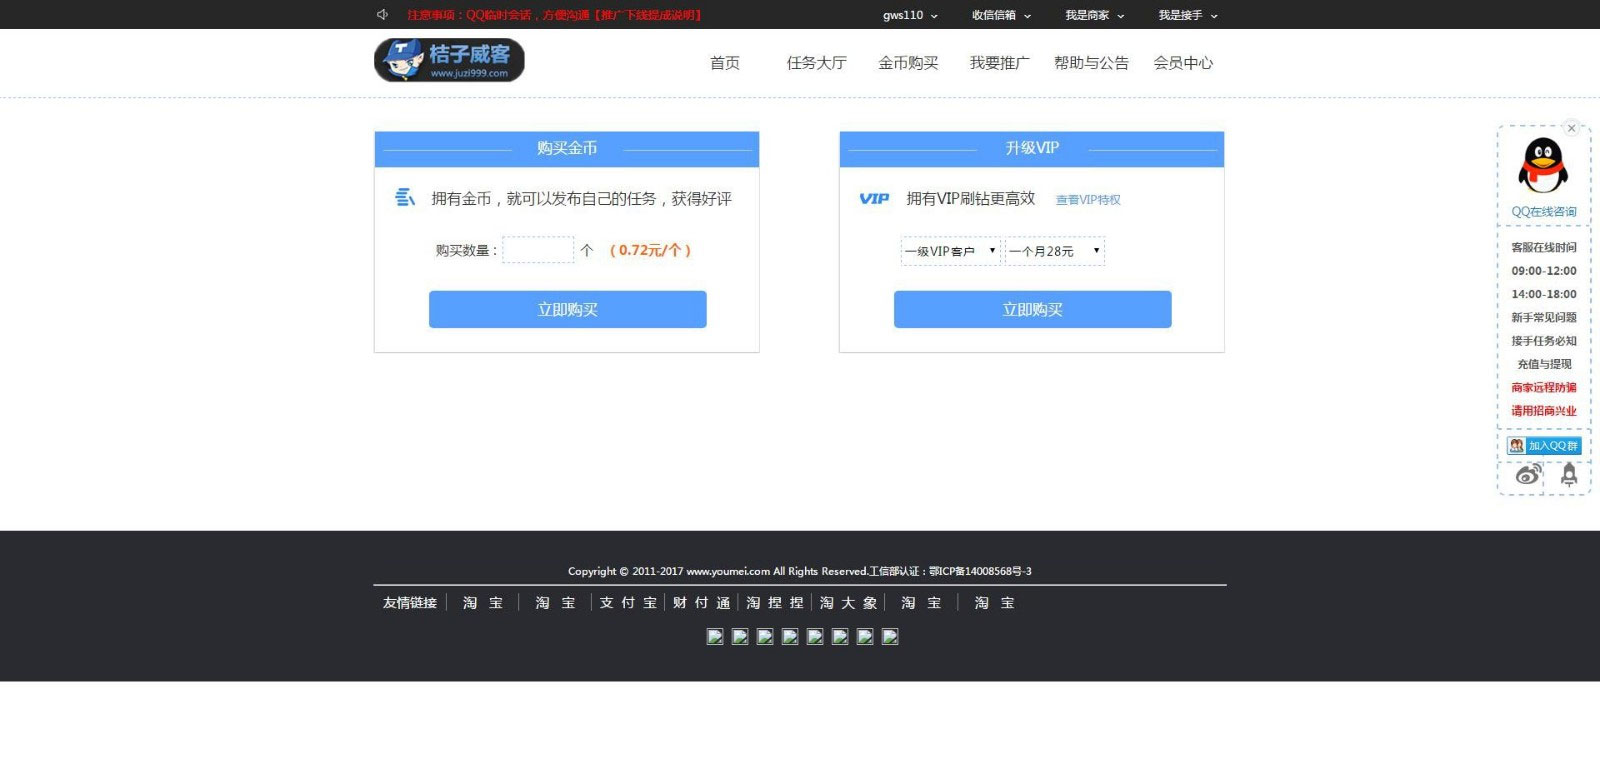The image size is (1600, 768).
Task: Click the gold coin stack icon
Action: (405, 198)
